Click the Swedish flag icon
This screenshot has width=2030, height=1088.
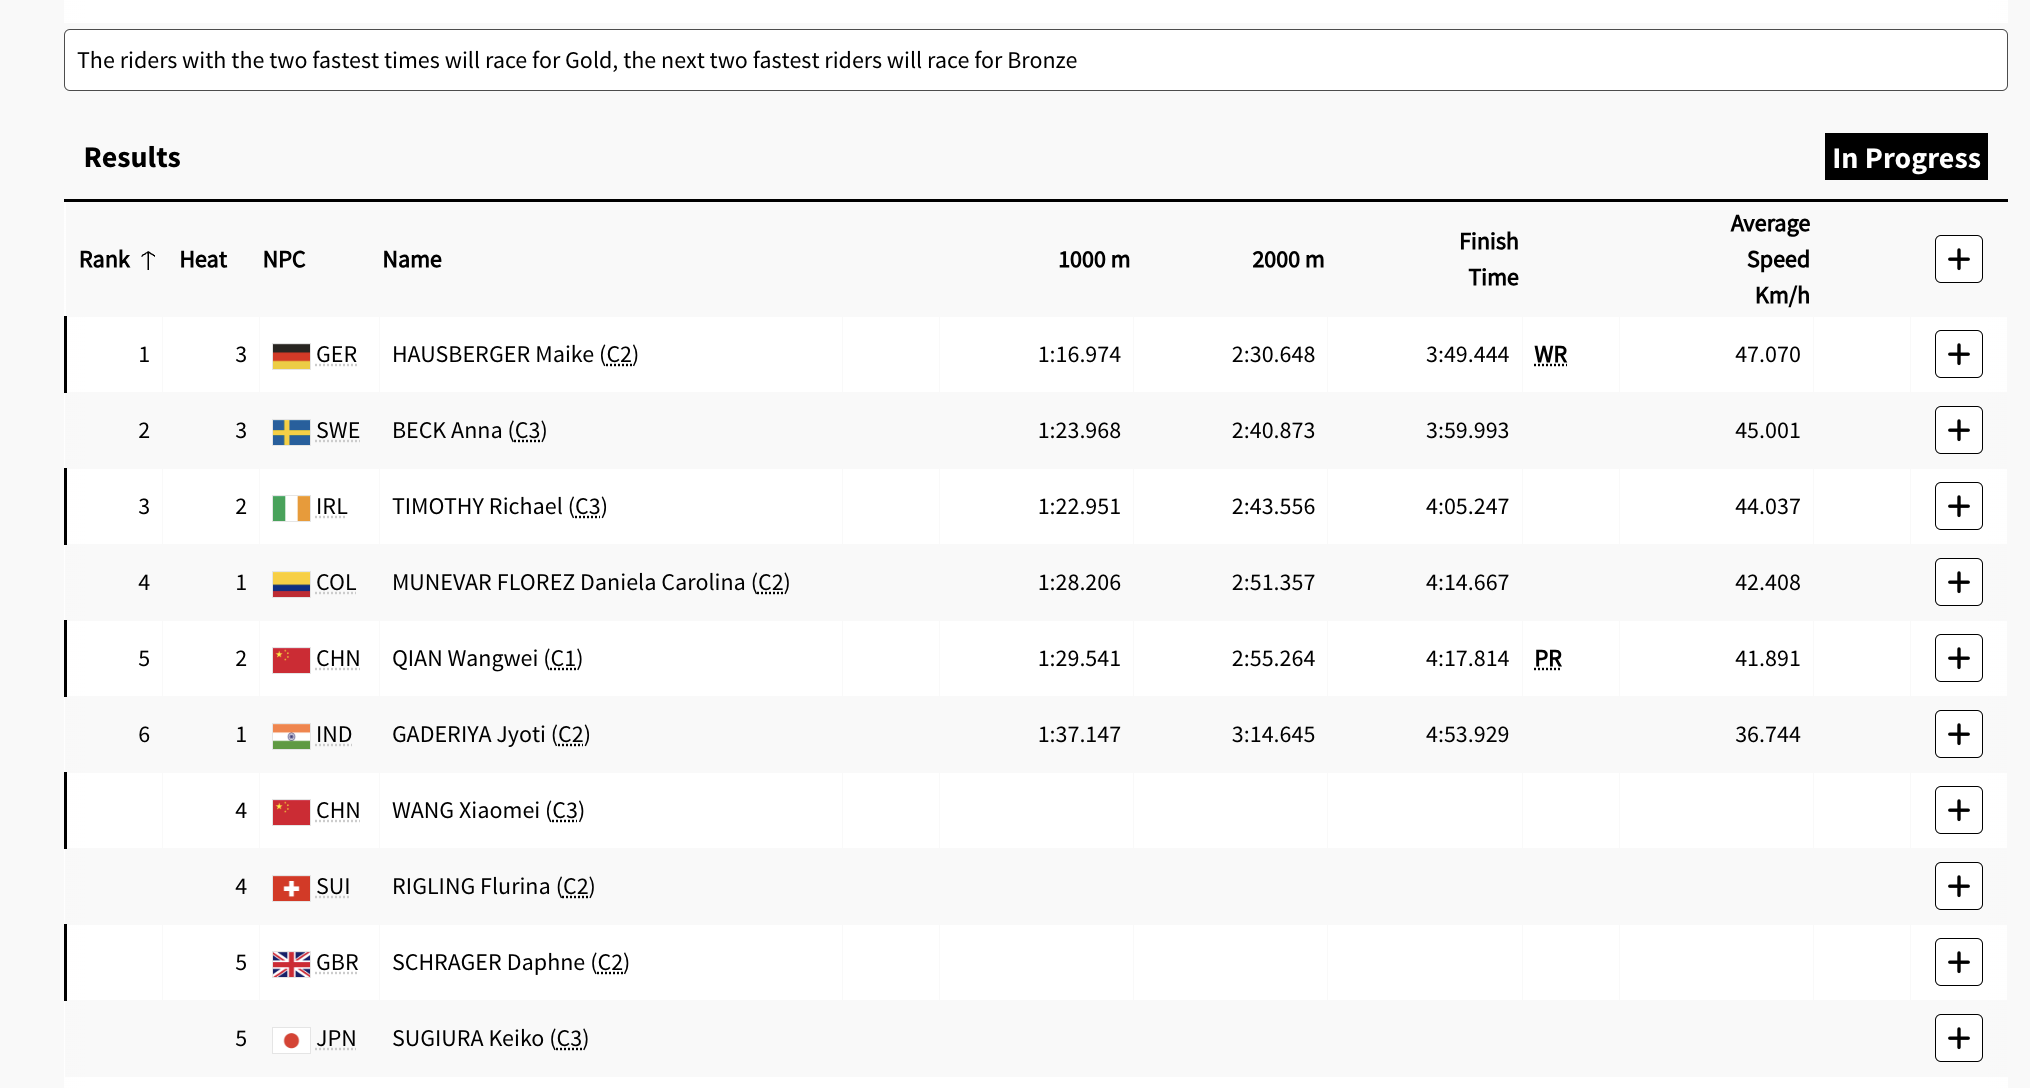[x=291, y=432]
